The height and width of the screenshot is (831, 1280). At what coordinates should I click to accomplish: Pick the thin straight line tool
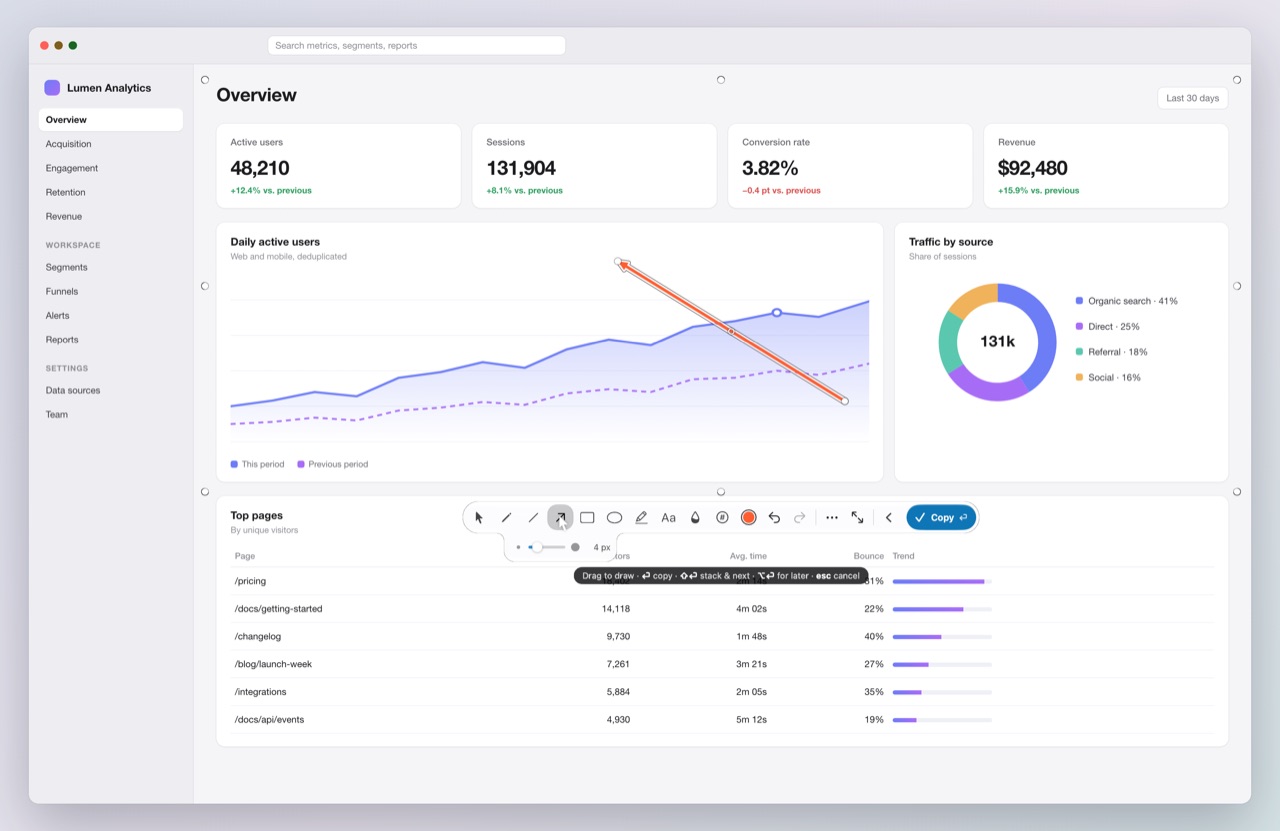(x=533, y=517)
